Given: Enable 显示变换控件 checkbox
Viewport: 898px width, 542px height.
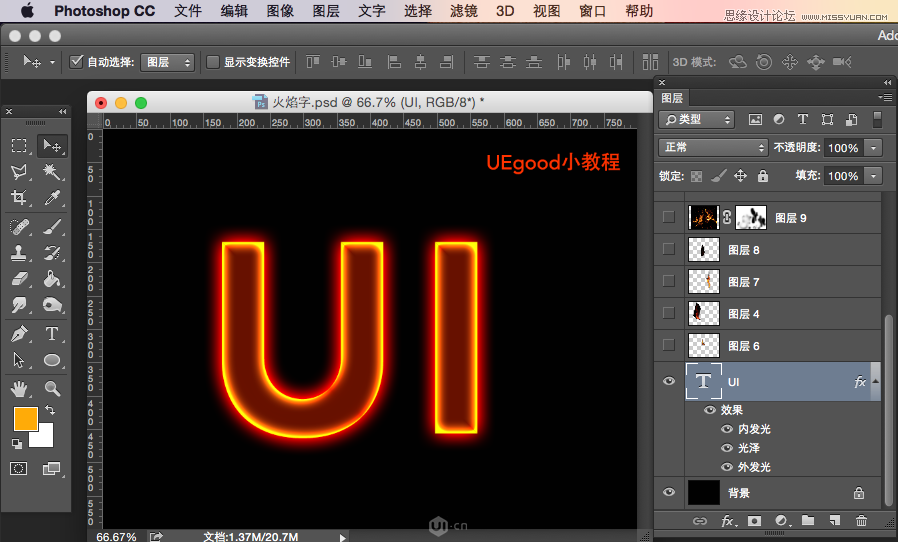Looking at the screenshot, I should pyautogui.click(x=212, y=61).
